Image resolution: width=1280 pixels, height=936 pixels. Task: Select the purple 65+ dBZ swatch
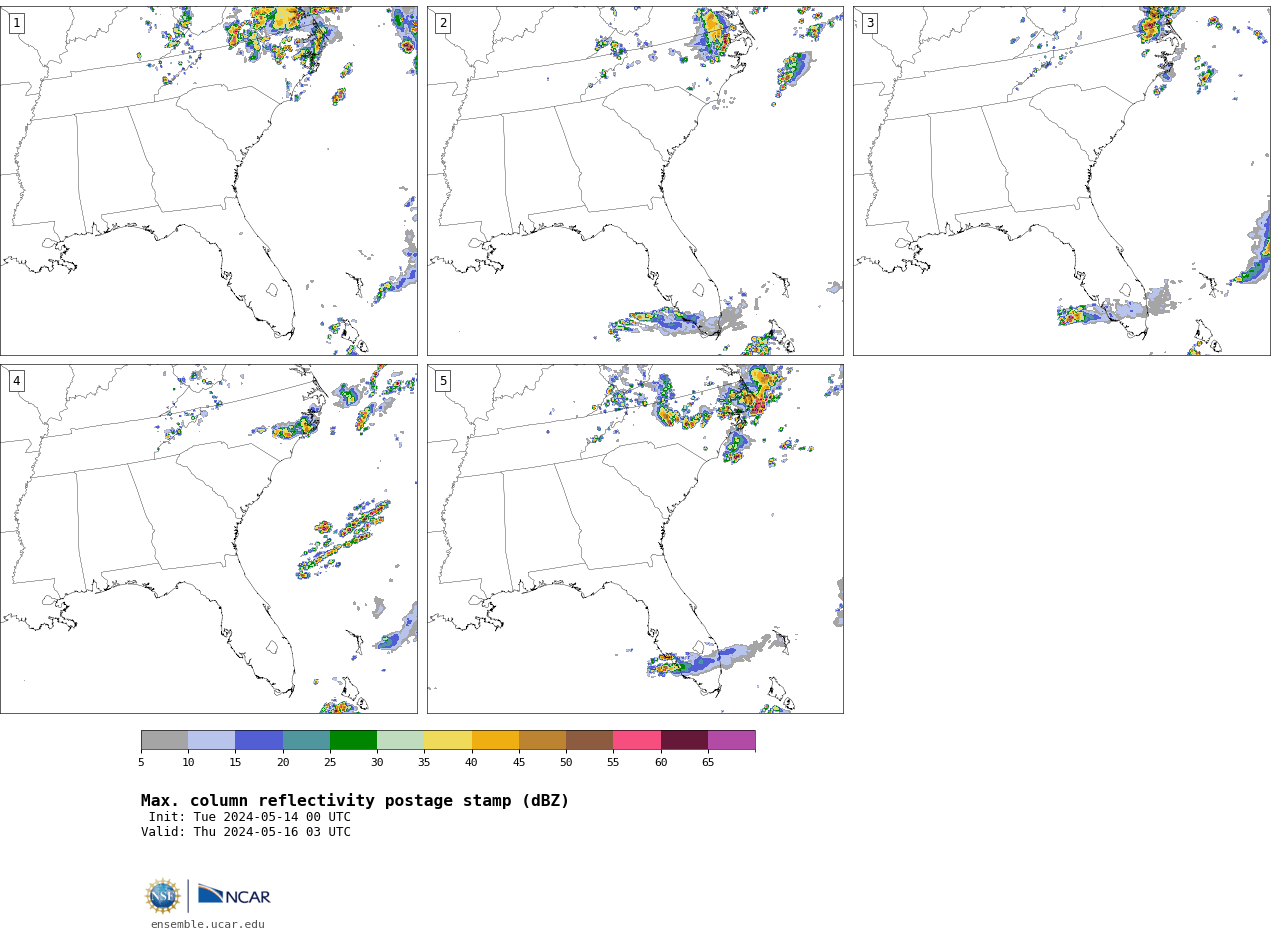click(731, 740)
